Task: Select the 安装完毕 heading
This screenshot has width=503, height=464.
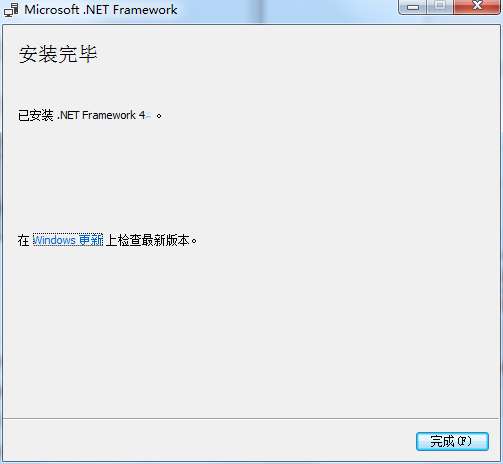Action: [58, 54]
